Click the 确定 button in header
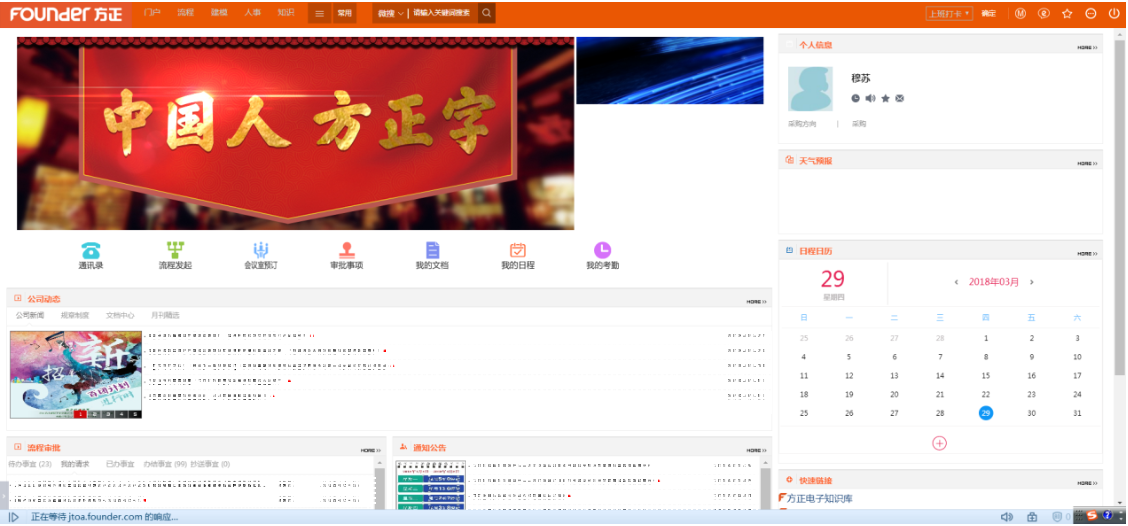Viewport: 1128px width, 526px height. point(989,13)
